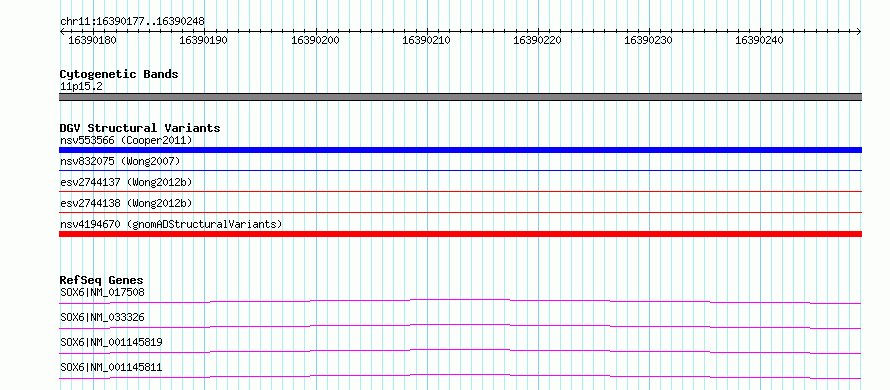Screen dimensions: 890x390
Task: Click the thick red nsv4194670 variant bar
Action: [x=460, y=234]
